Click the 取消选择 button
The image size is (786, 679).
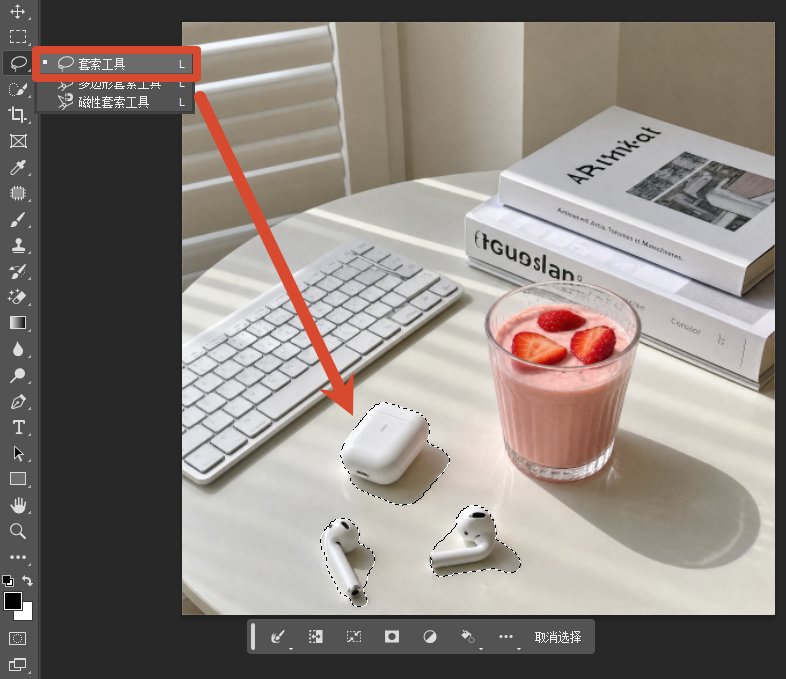[x=557, y=637]
